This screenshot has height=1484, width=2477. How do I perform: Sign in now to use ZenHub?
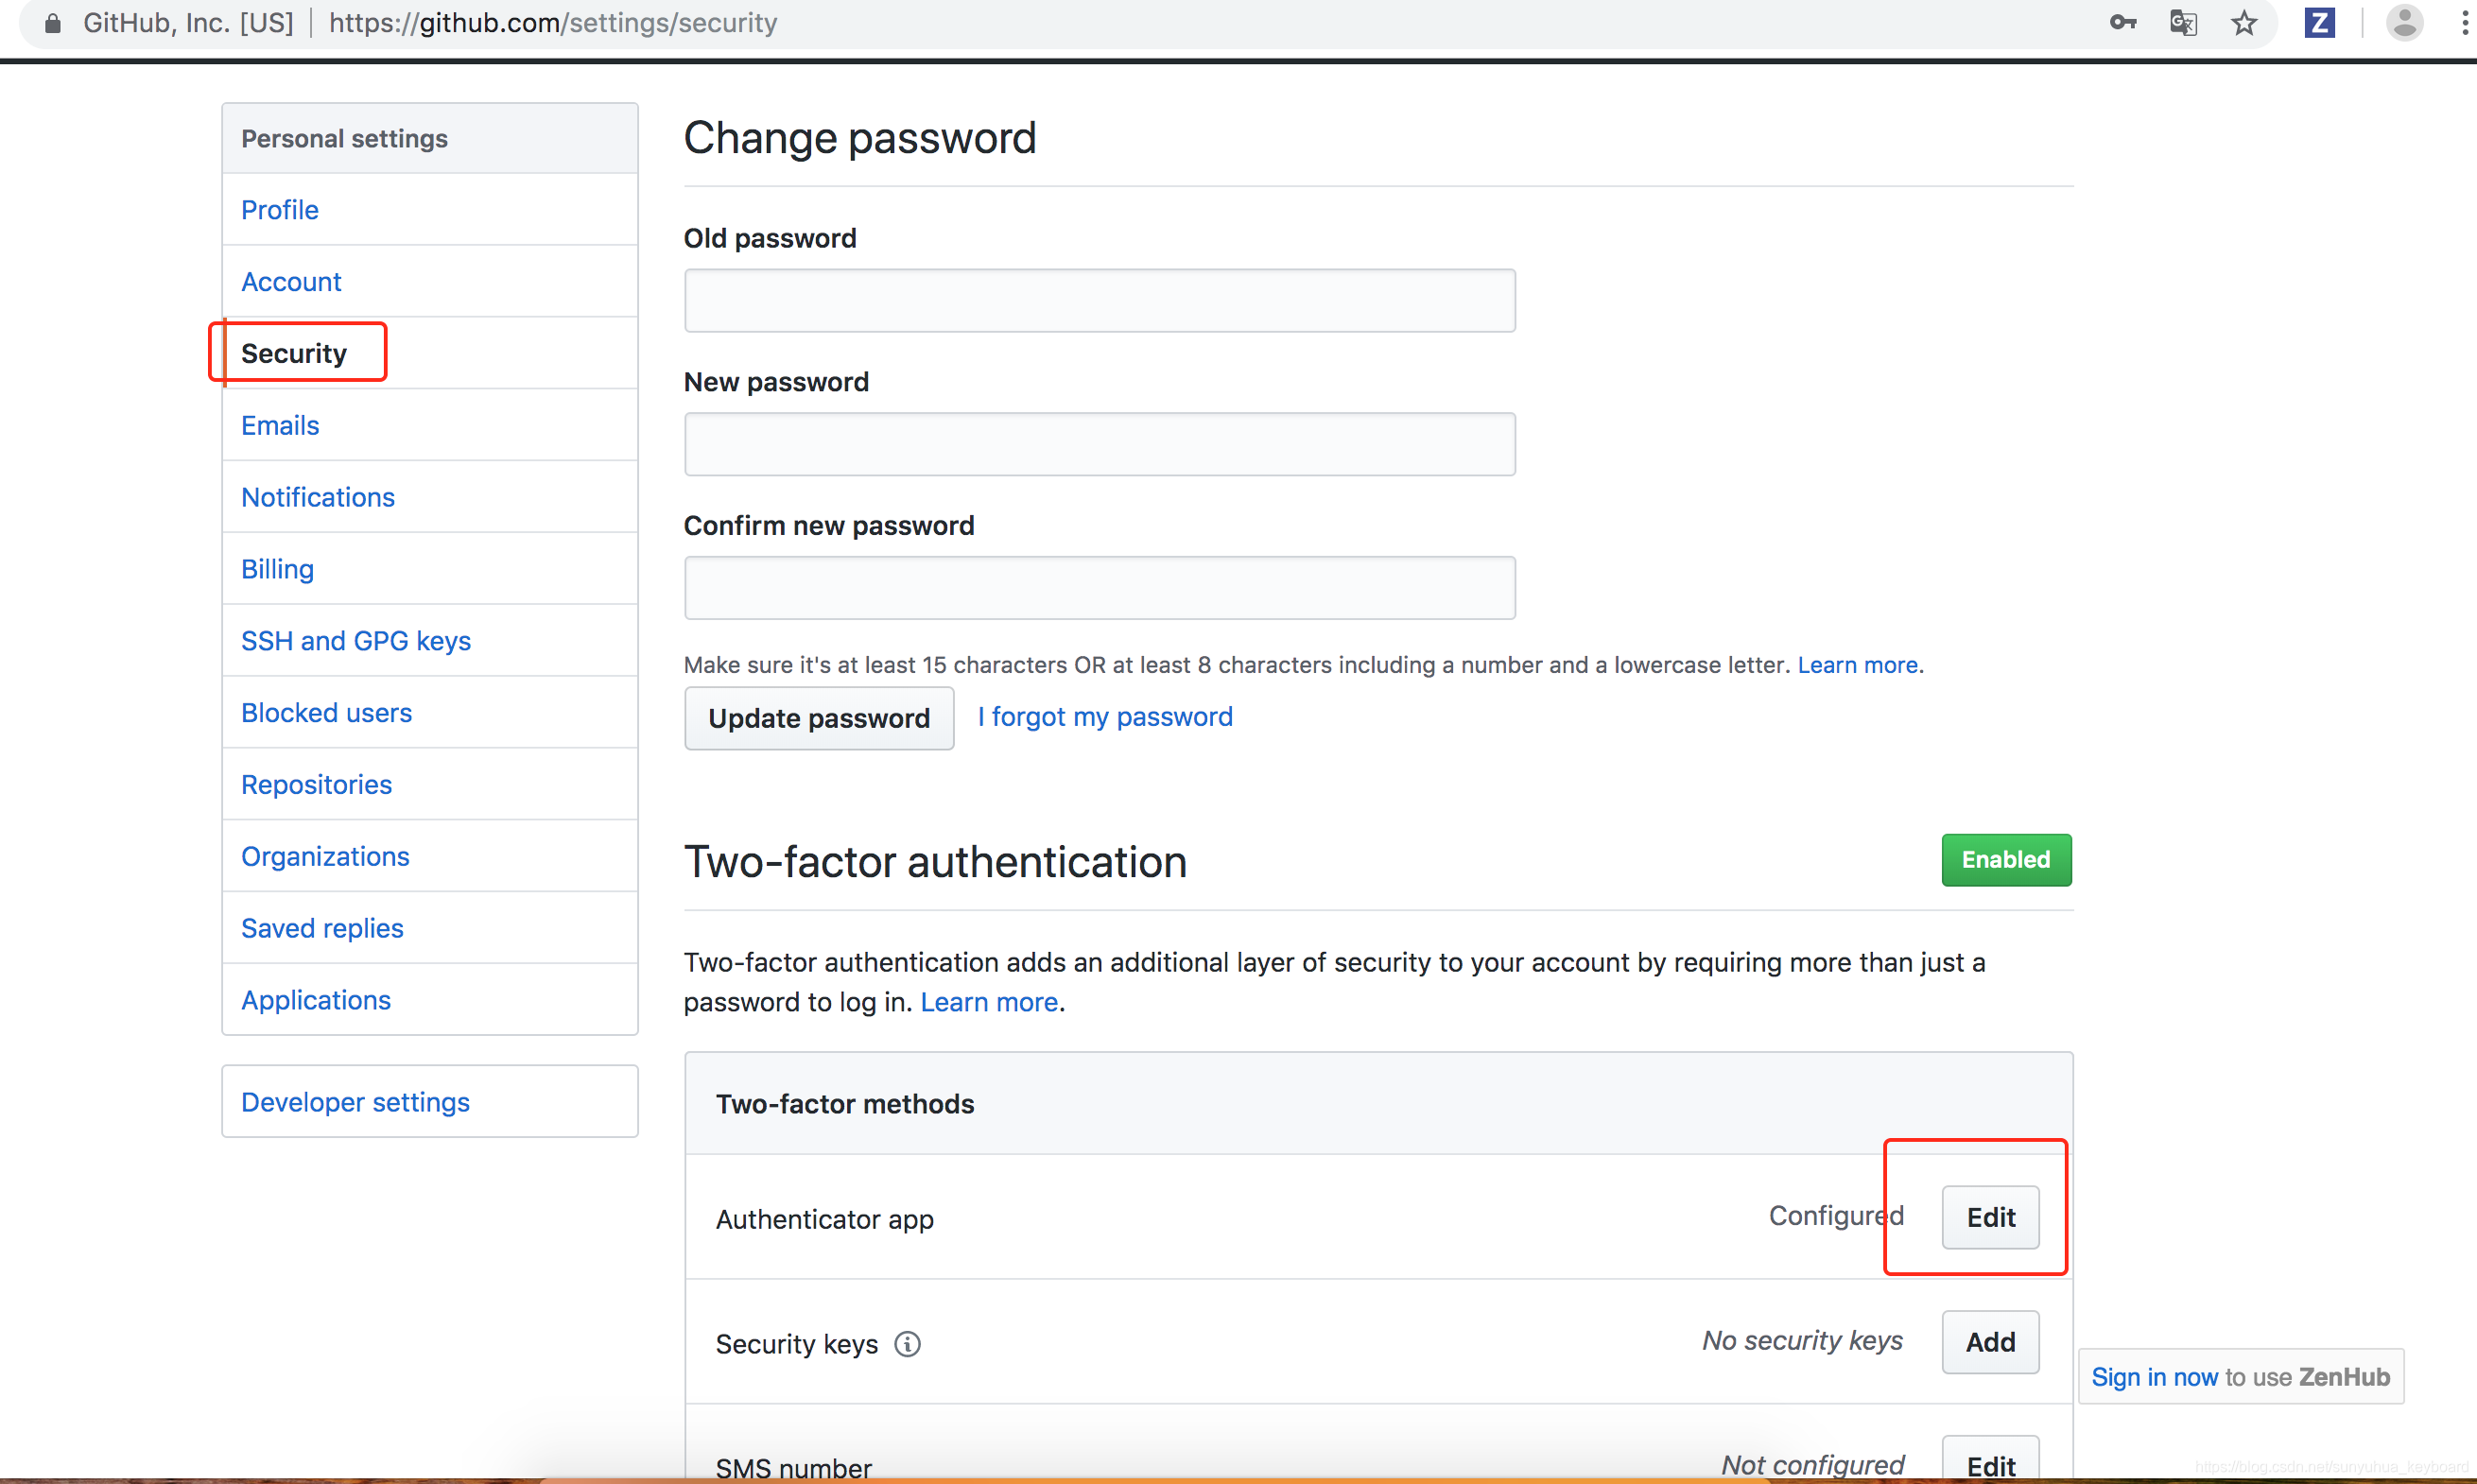(x=2153, y=1376)
